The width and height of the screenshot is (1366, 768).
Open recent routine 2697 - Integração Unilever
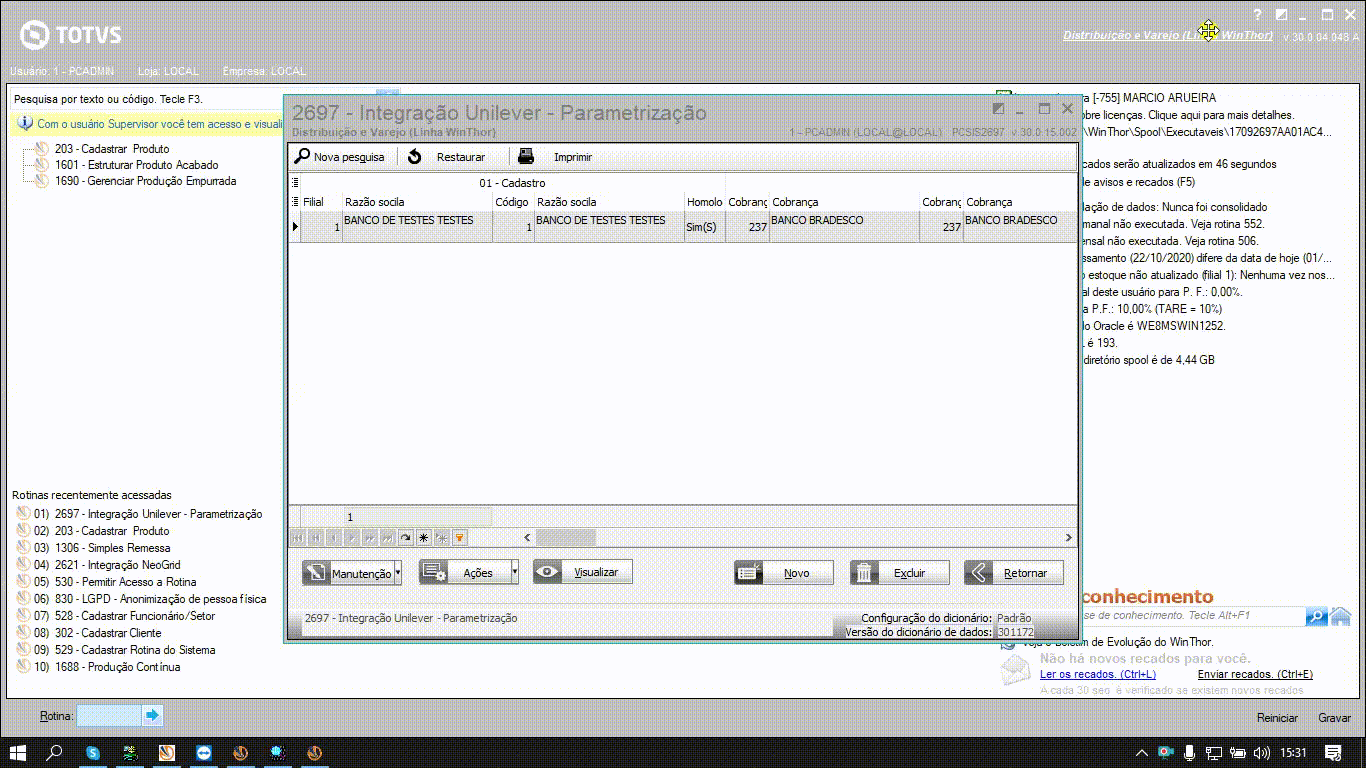coord(158,514)
